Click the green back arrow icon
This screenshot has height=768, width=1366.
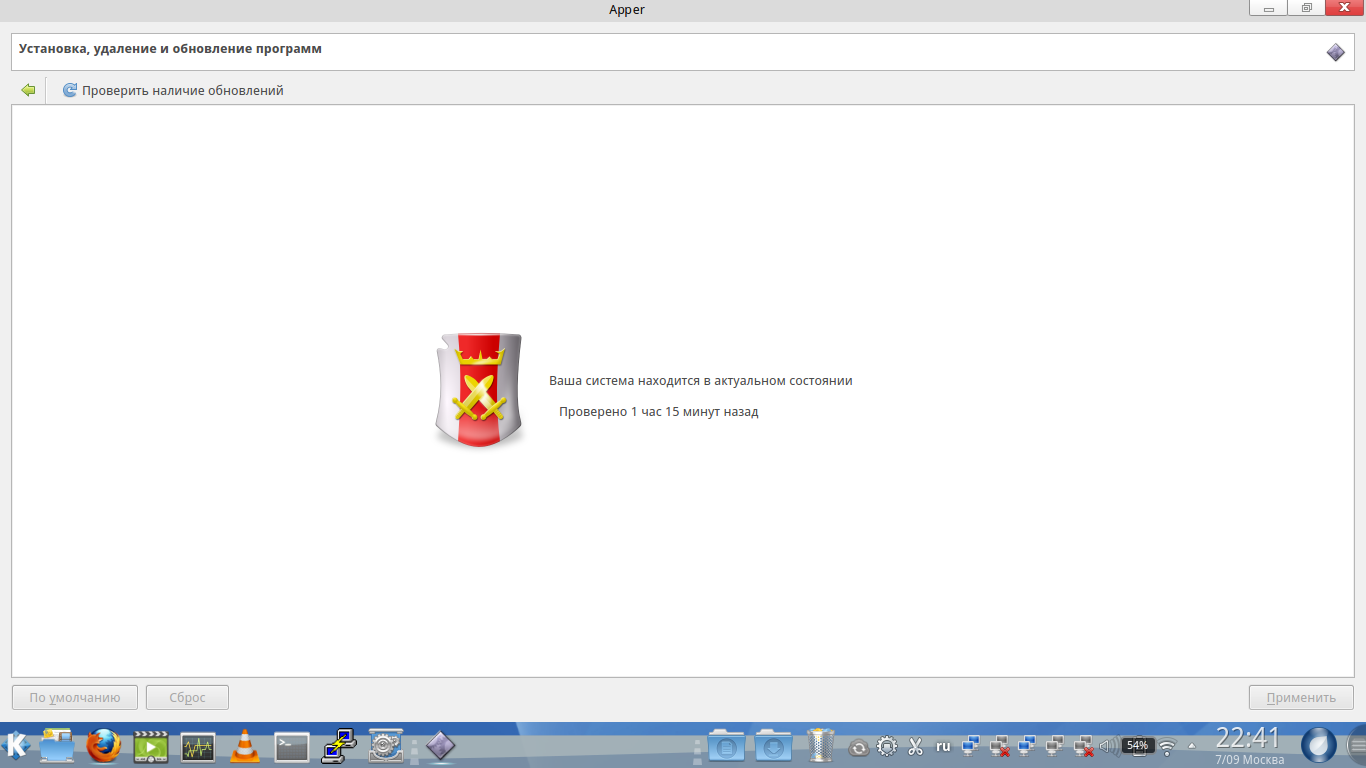(x=28, y=90)
